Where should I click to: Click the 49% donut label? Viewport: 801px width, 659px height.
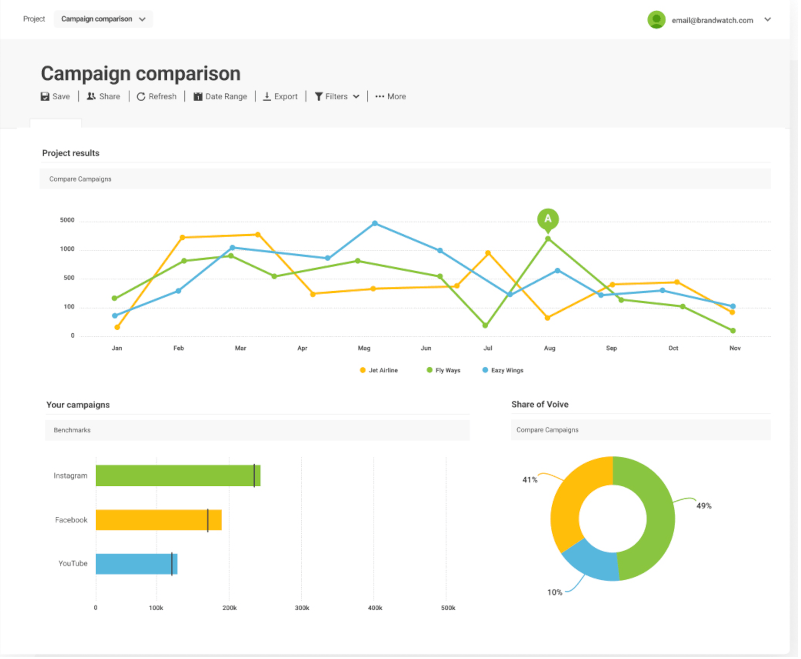[x=703, y=506]
